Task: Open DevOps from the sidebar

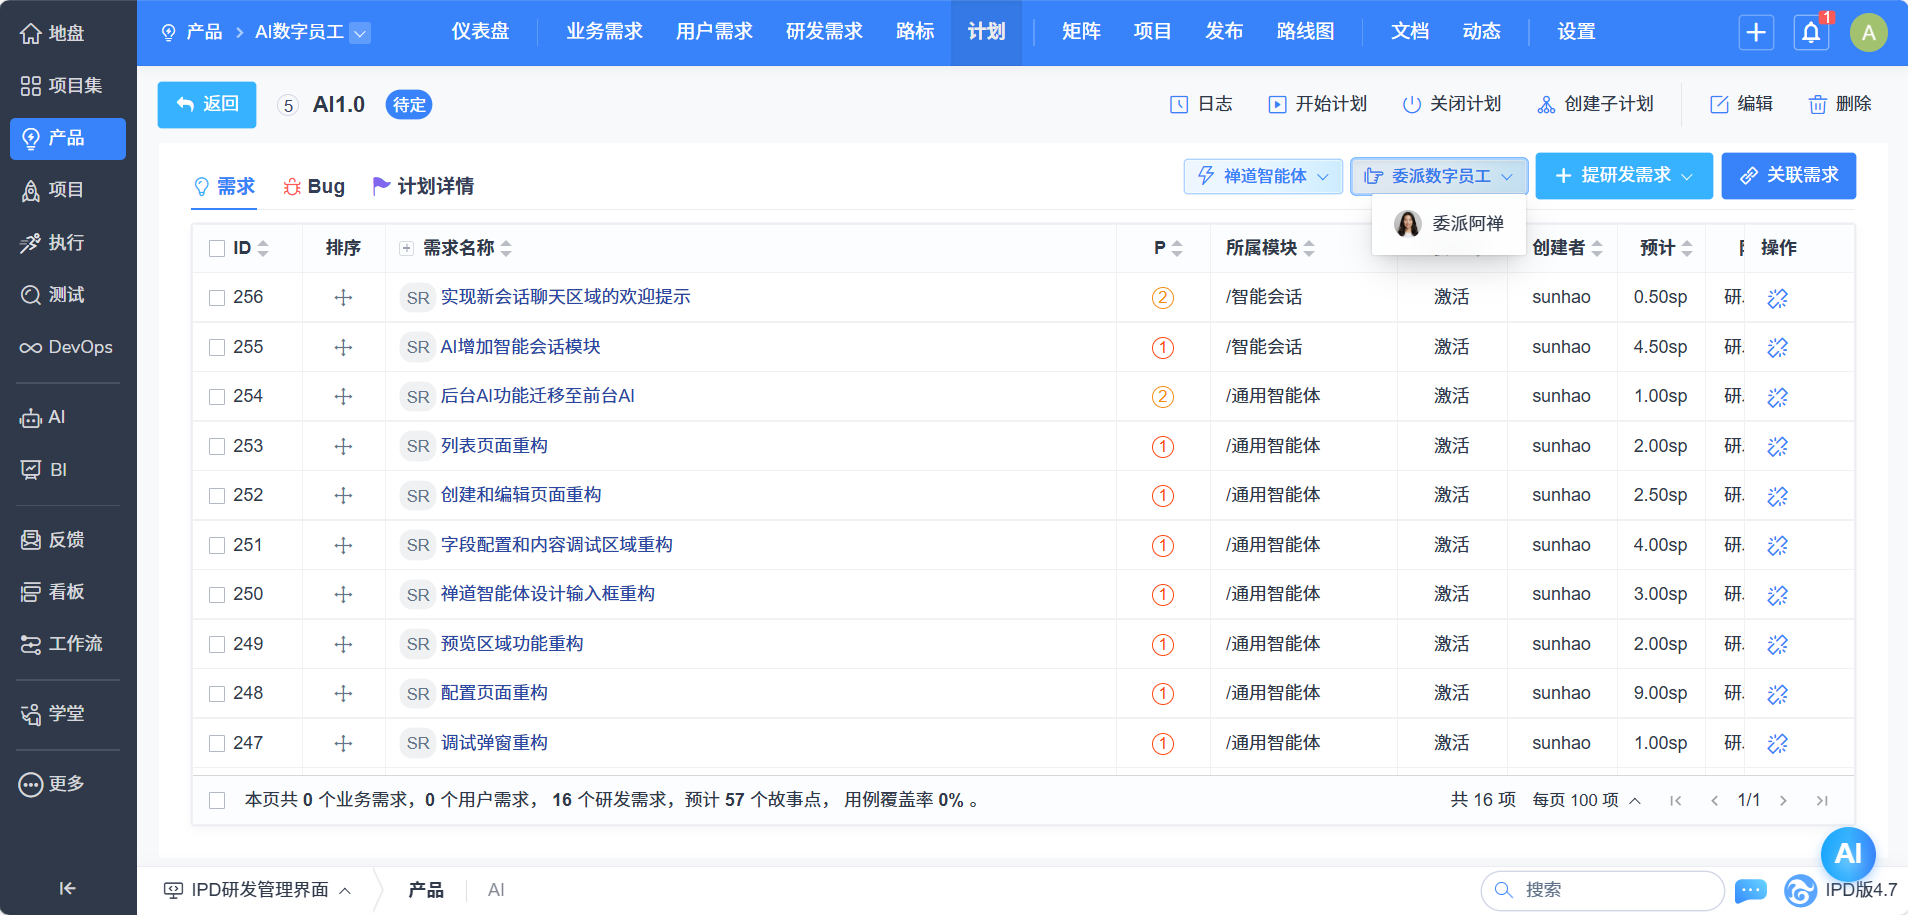Action: point(67,347)
